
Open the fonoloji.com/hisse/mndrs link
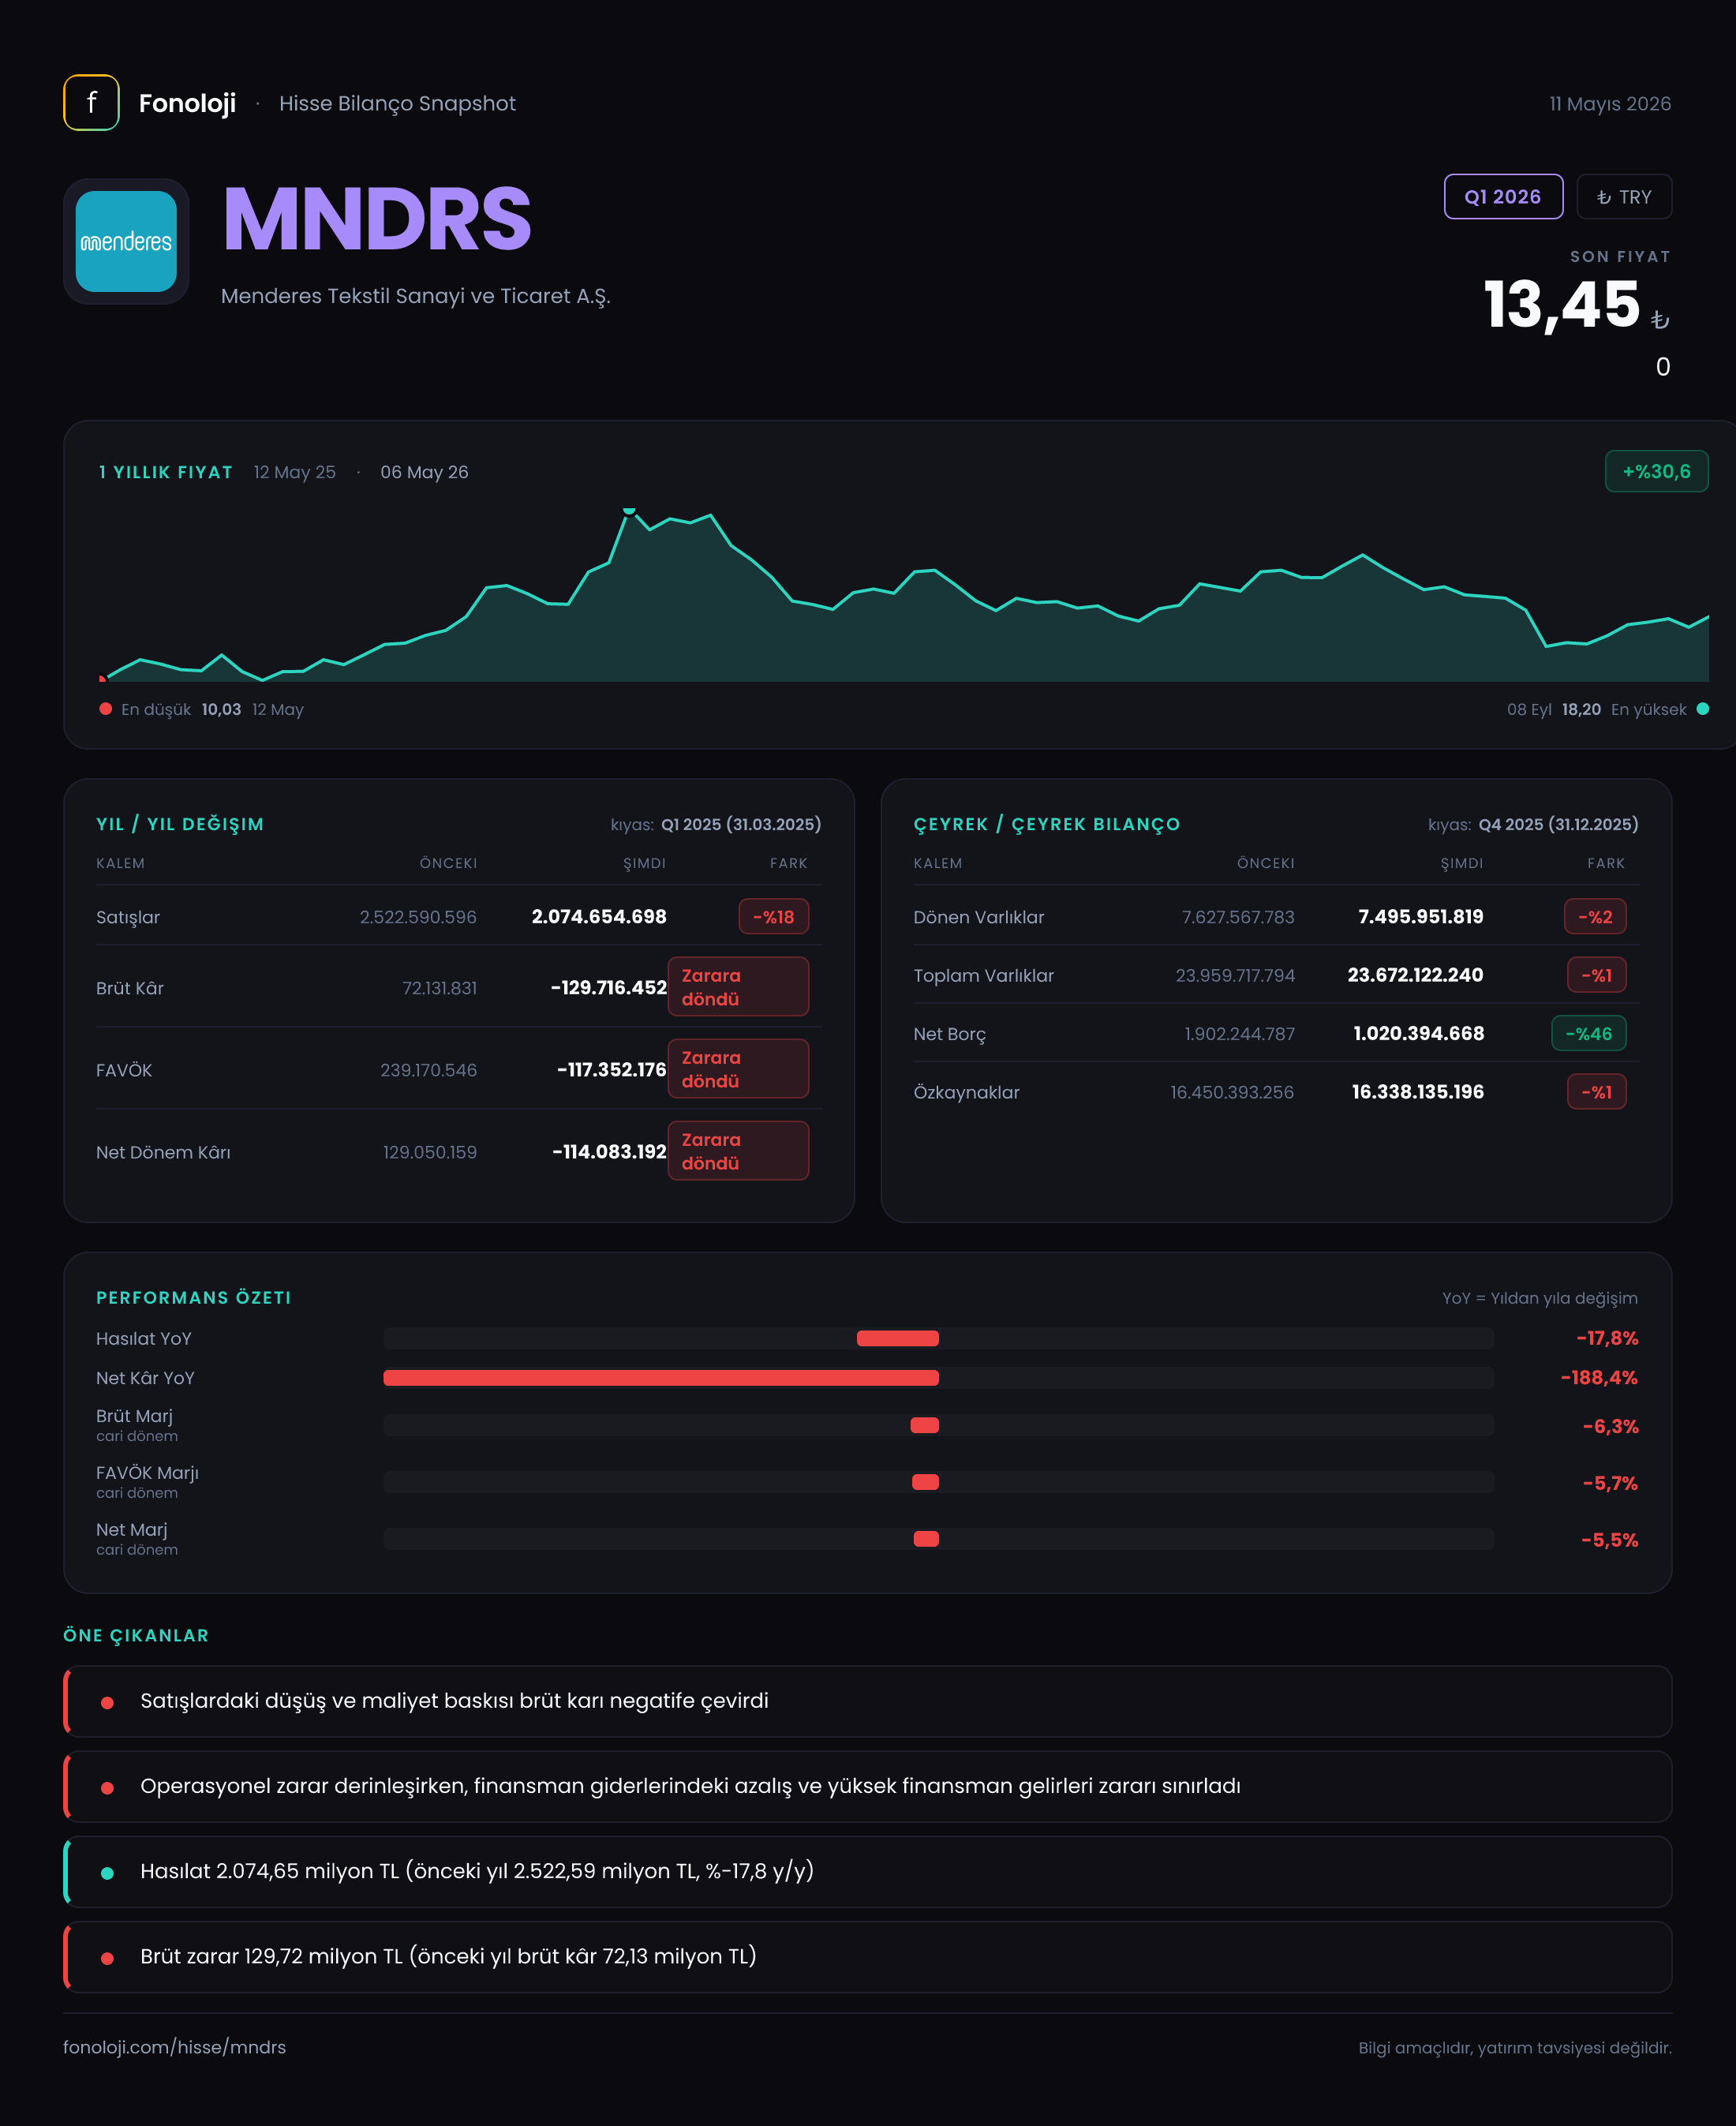(x=174, y=2047)
